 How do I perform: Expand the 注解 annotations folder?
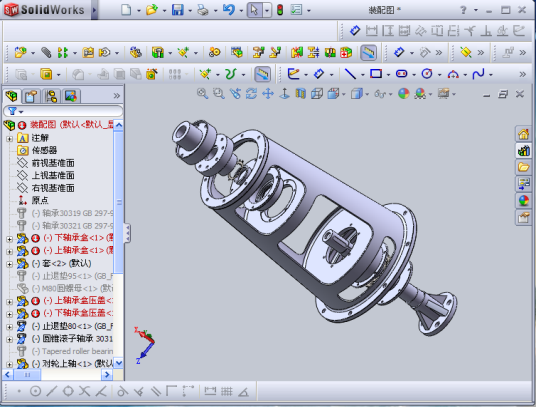pos(10,138)
